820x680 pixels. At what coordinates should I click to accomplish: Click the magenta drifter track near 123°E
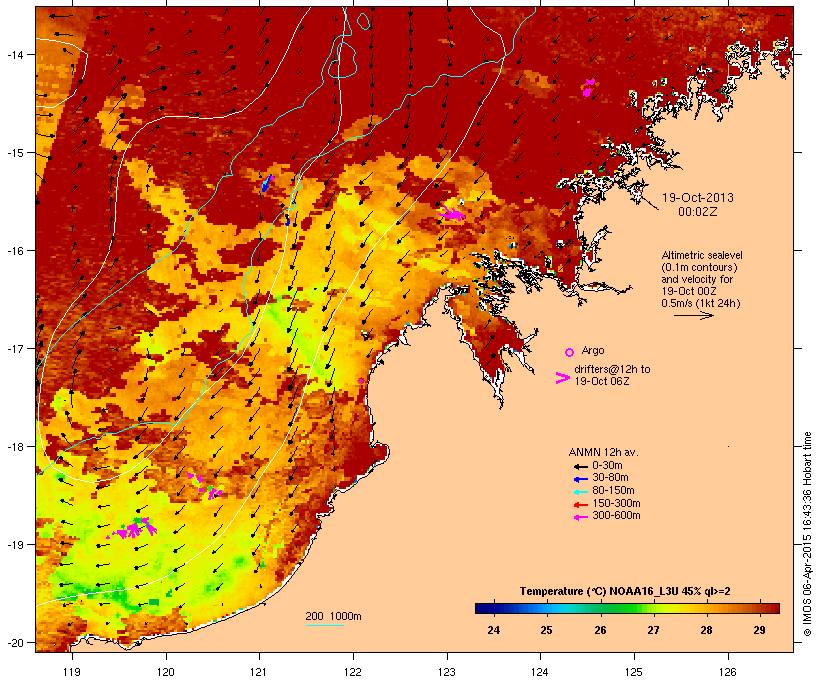point(452,213)
